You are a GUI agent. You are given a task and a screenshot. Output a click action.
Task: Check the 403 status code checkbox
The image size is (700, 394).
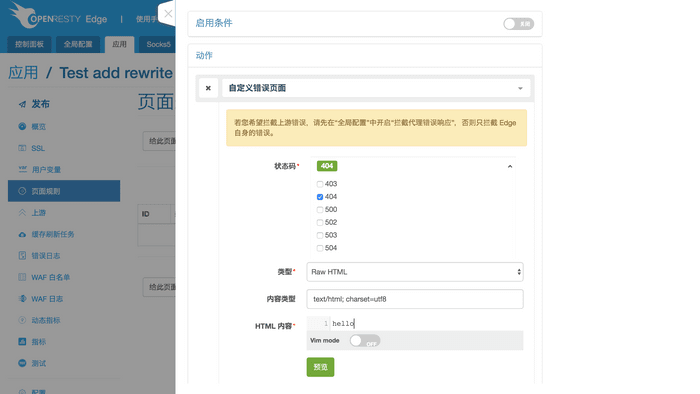pyautogui.click(x=320, y=184)
